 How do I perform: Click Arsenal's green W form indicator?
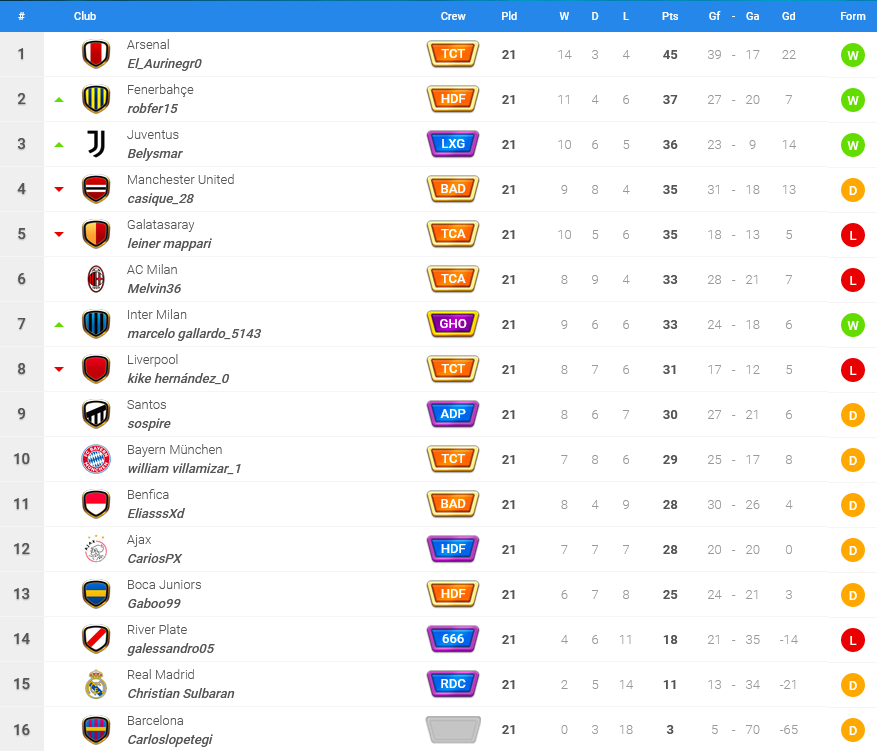[853, 55]
